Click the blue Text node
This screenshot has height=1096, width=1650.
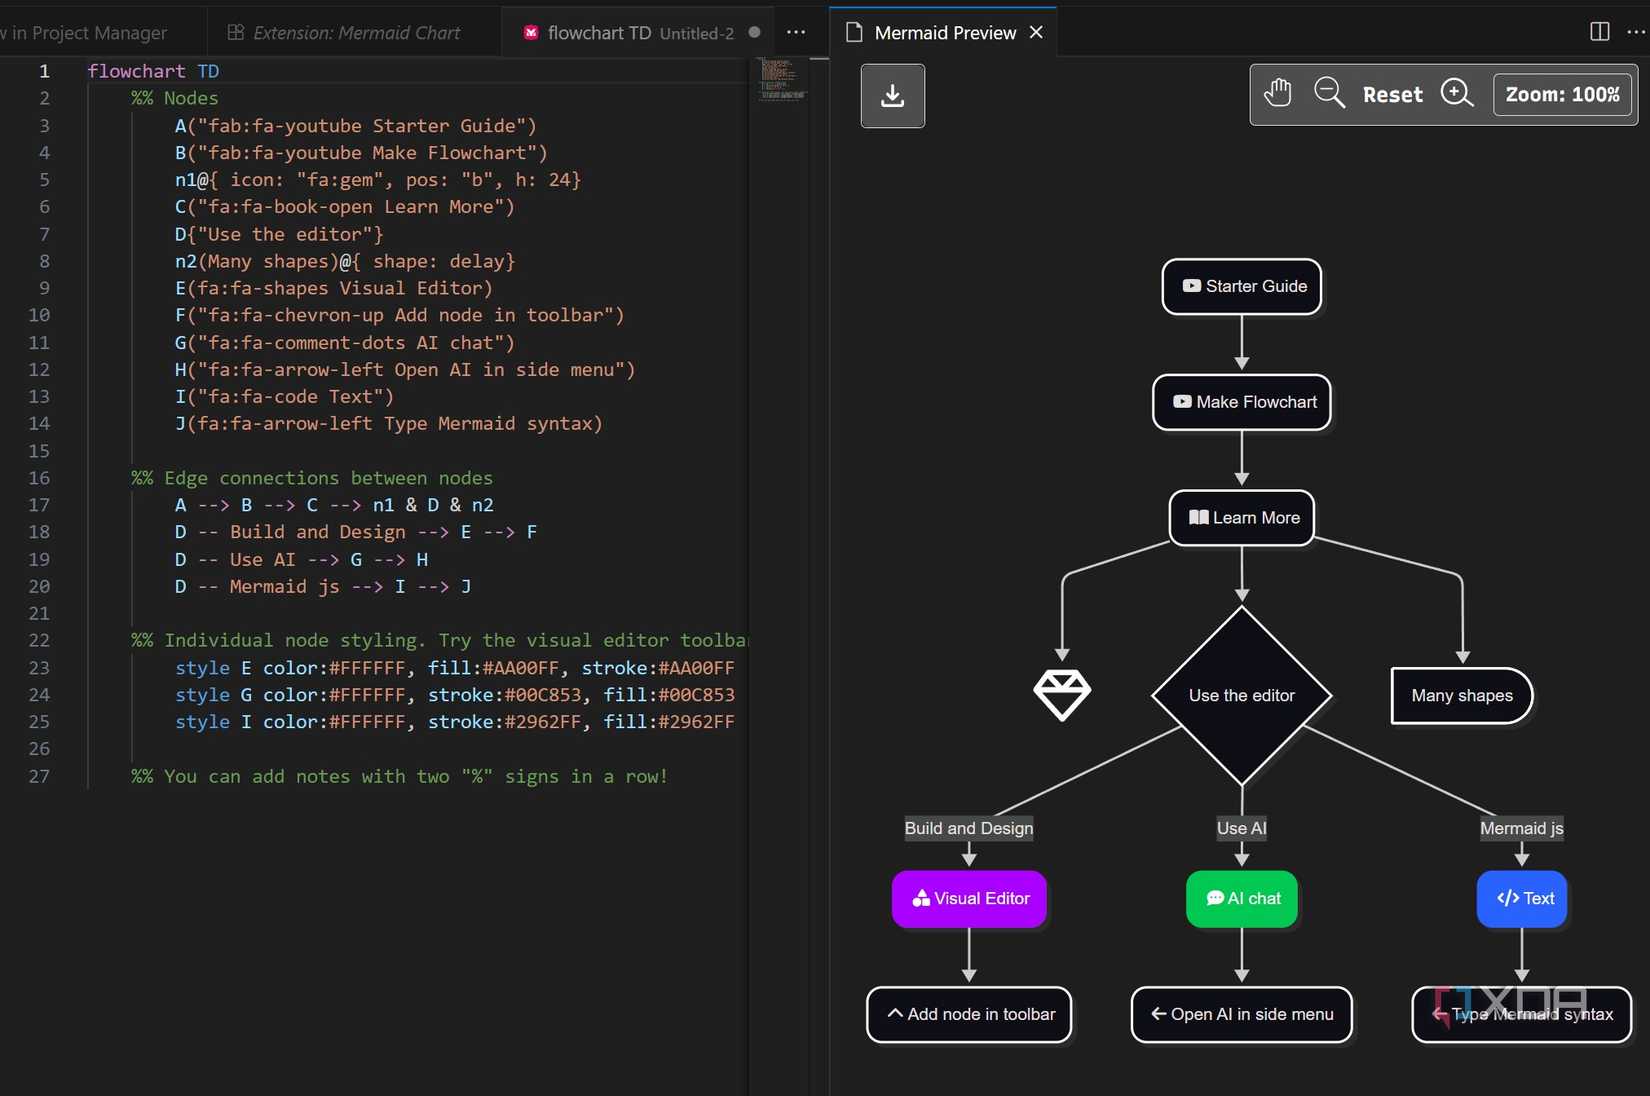click(1522, 898)
